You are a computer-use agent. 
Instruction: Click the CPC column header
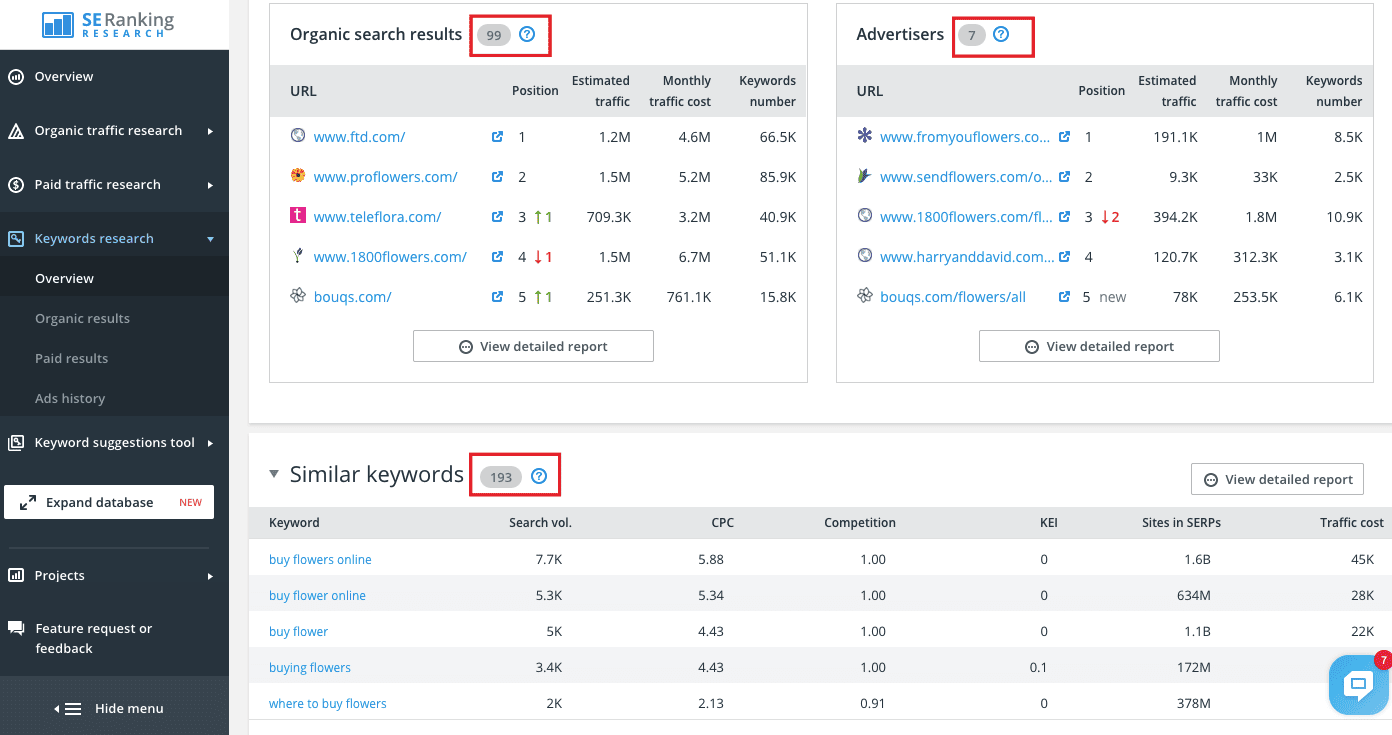click(721, 522)
